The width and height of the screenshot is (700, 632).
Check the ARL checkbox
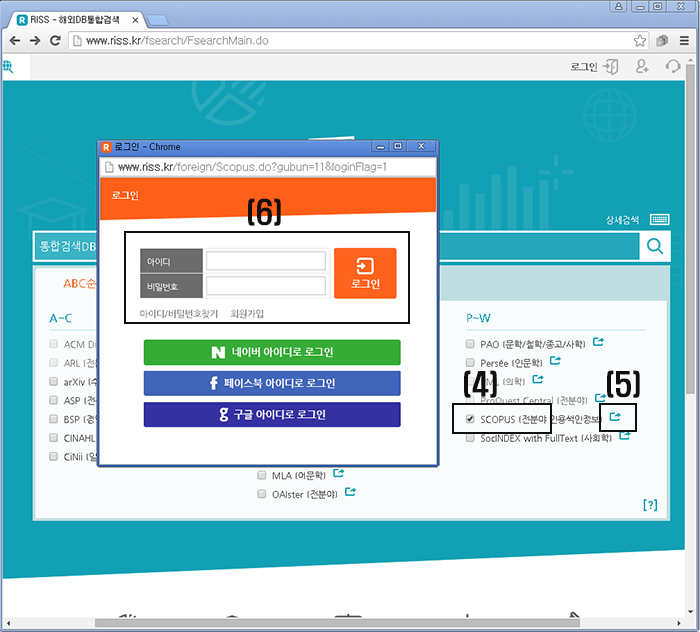click(54, 362)
